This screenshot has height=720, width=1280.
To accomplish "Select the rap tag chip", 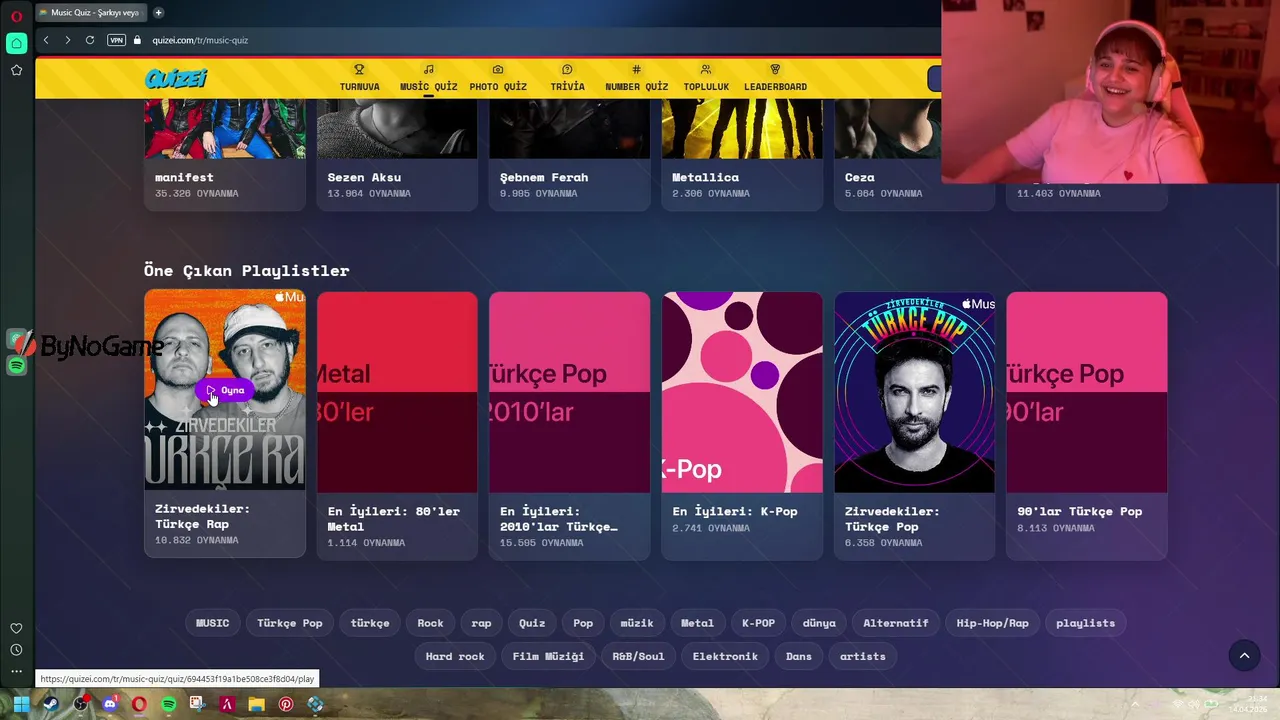I will [482, 623].
